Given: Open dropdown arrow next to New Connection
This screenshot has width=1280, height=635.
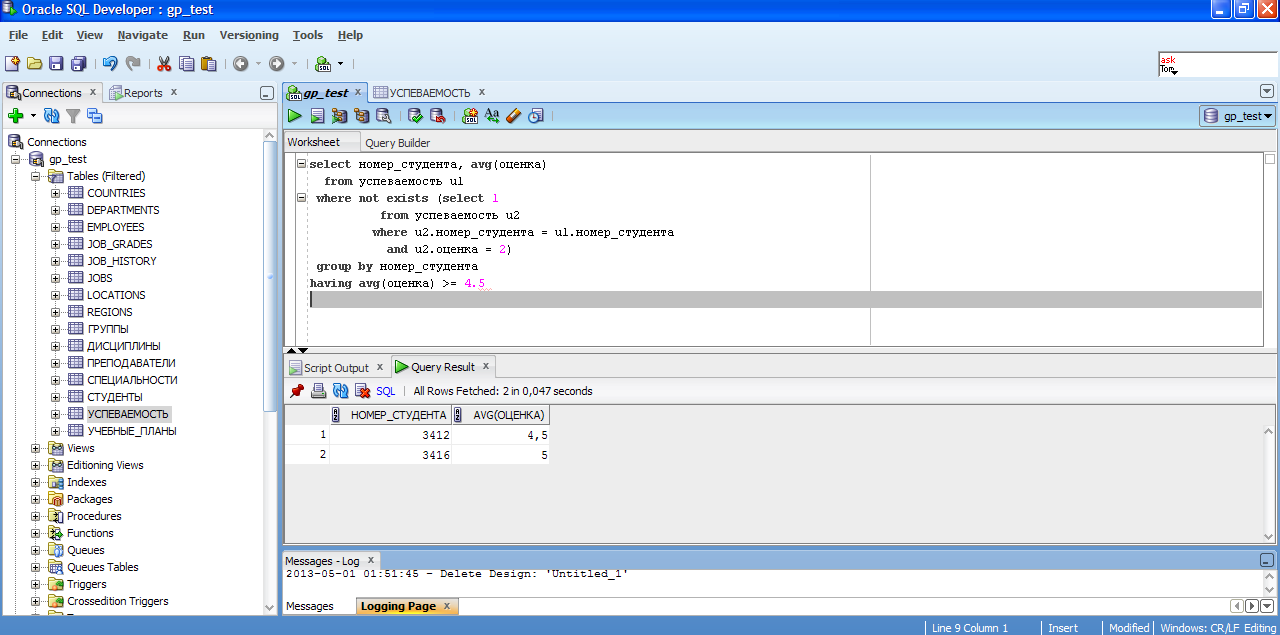Looking at the screenshot, I should 33,116.
